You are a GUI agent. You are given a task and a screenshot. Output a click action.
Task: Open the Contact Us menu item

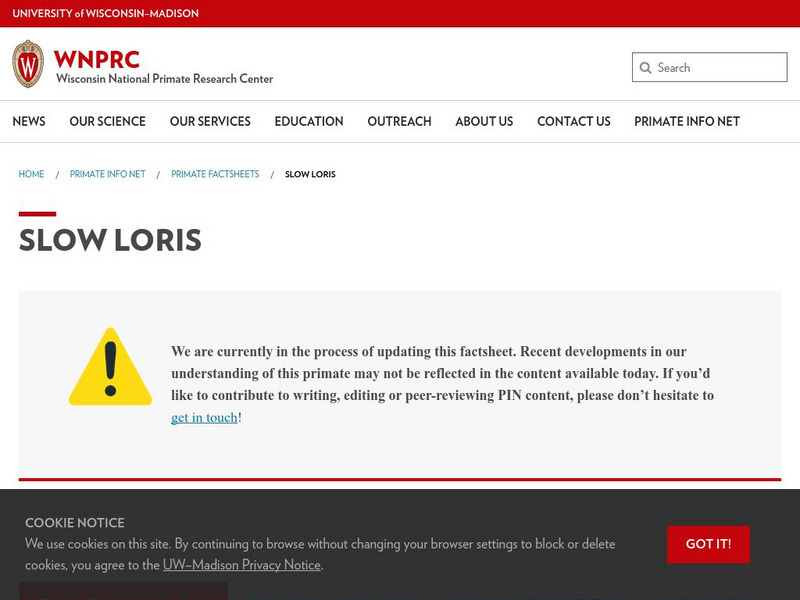click(573, 121)
